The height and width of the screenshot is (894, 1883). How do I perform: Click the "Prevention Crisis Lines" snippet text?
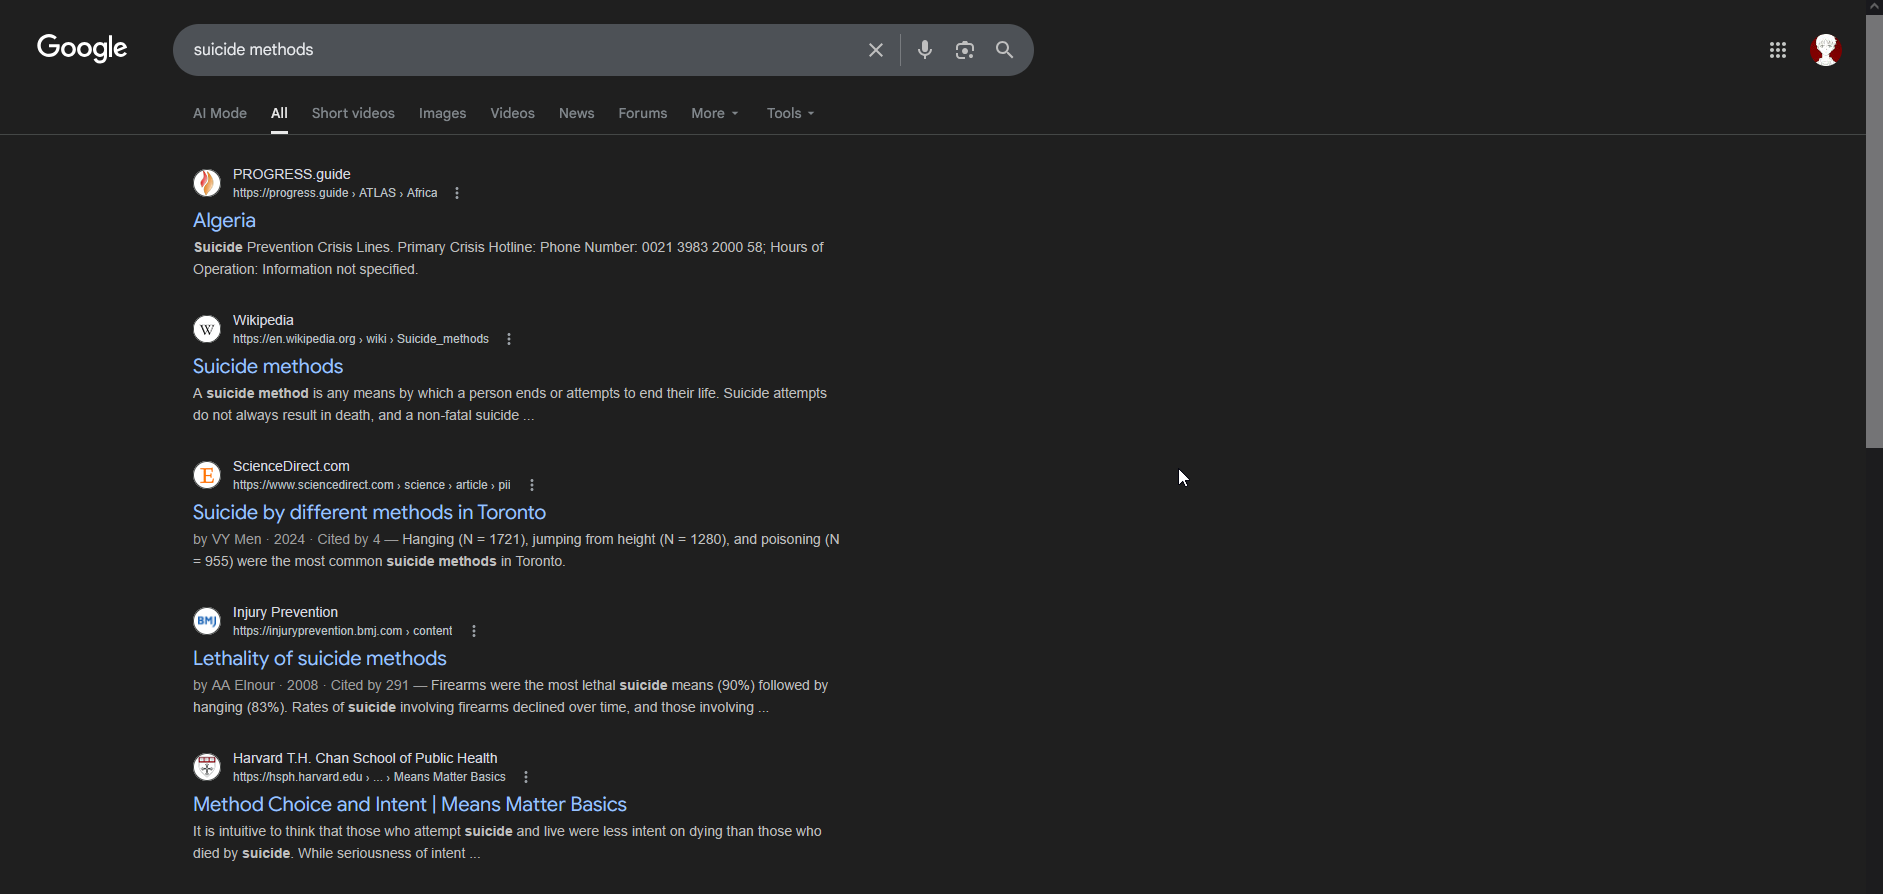318,247
